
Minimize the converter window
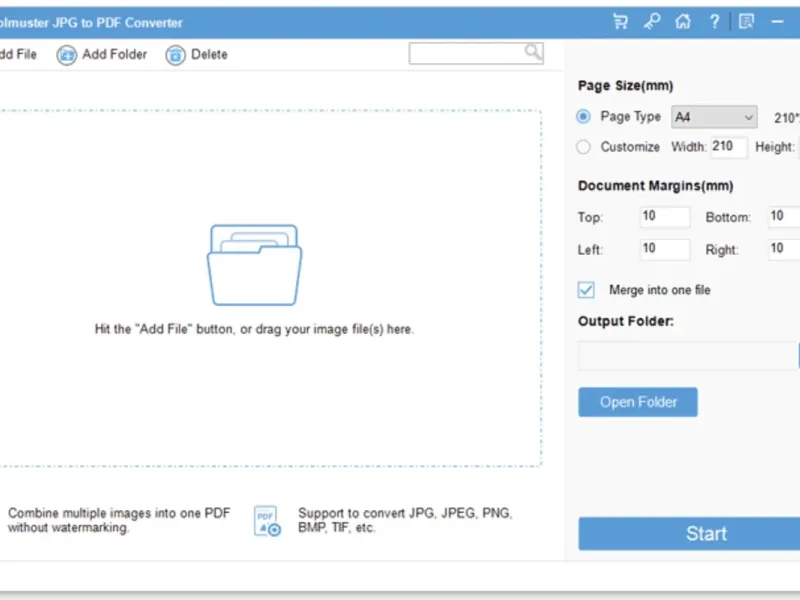(778, 21)
